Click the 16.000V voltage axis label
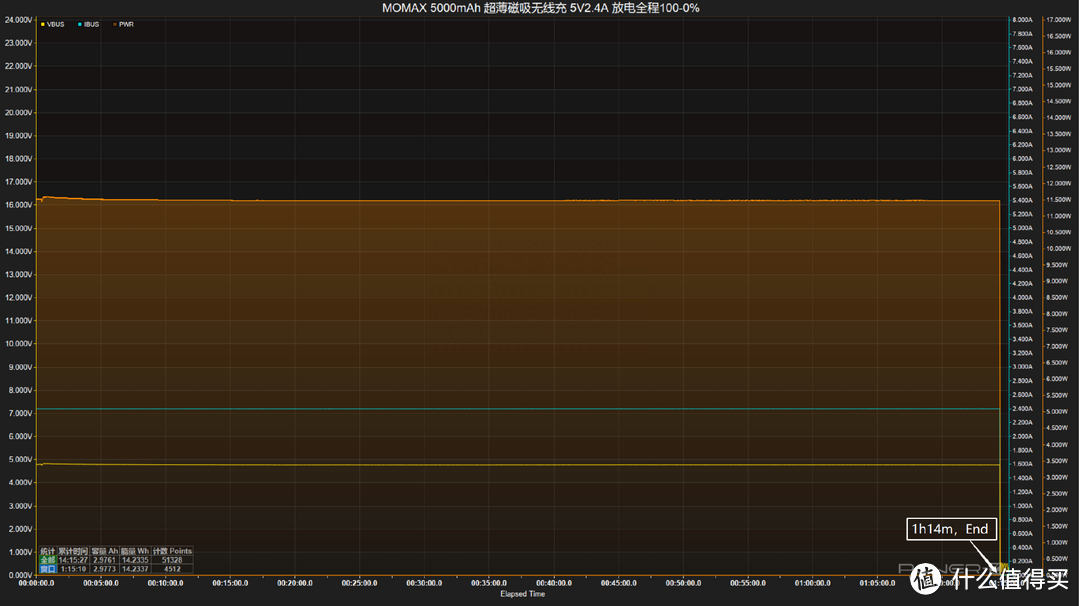The height and width of the screenshot is (606, 1080). point(18,205)
